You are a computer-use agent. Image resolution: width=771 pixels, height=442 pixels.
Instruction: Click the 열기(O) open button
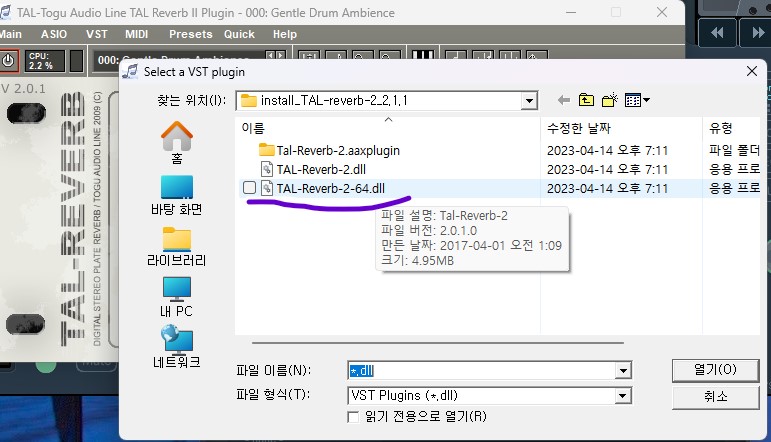pos(715,370)
